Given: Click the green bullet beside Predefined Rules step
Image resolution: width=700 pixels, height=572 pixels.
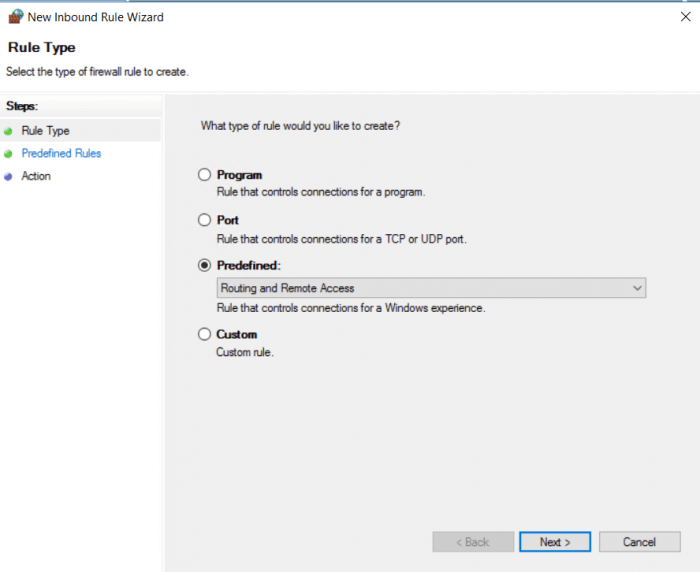Looking at the screenshot, I should (9, 154).
